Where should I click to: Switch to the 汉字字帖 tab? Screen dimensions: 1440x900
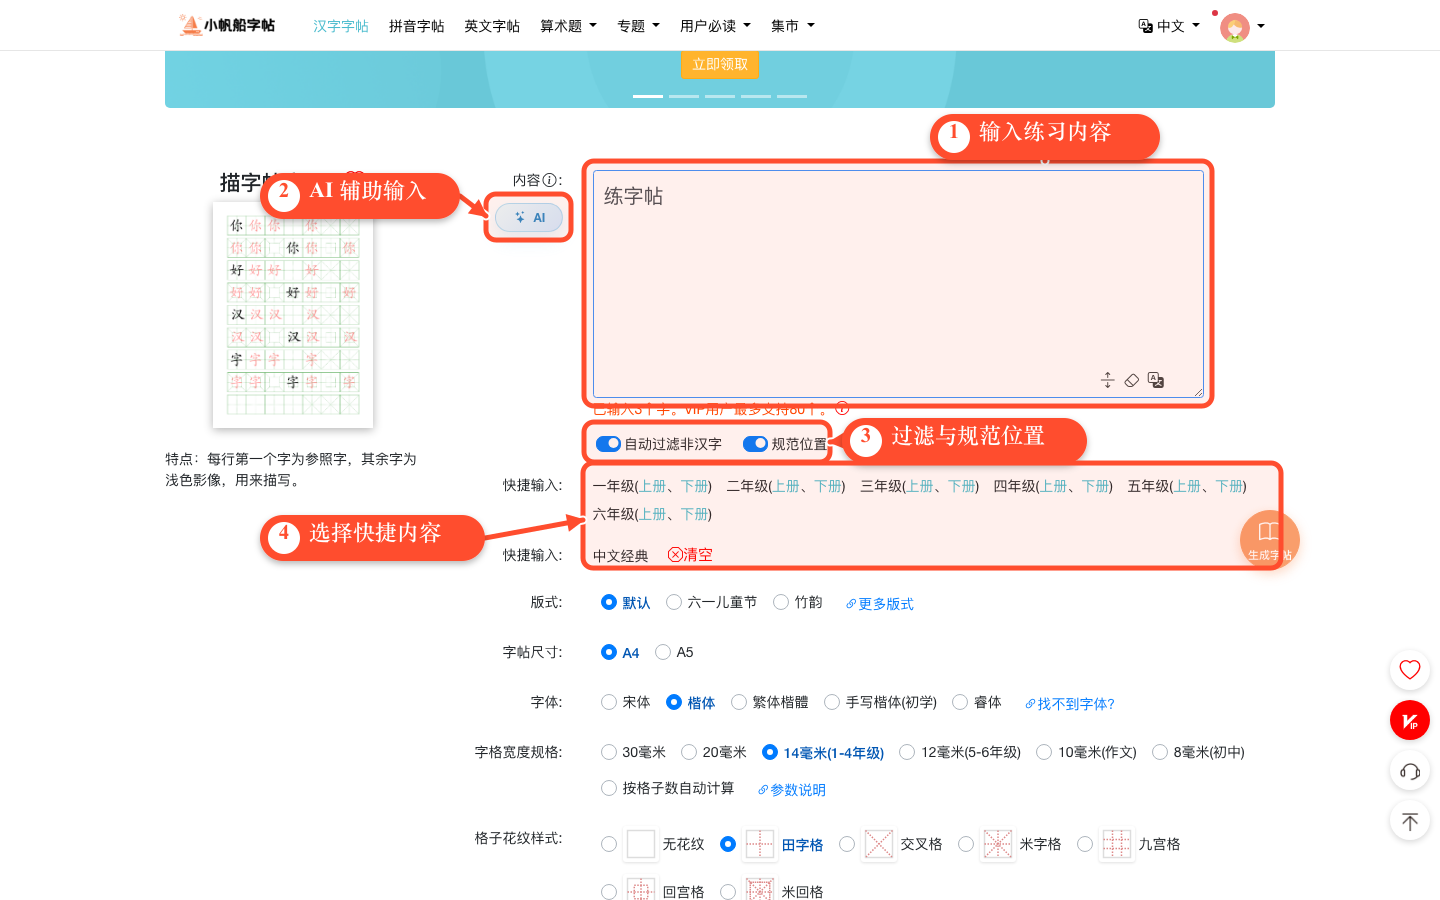coord(341,26)
